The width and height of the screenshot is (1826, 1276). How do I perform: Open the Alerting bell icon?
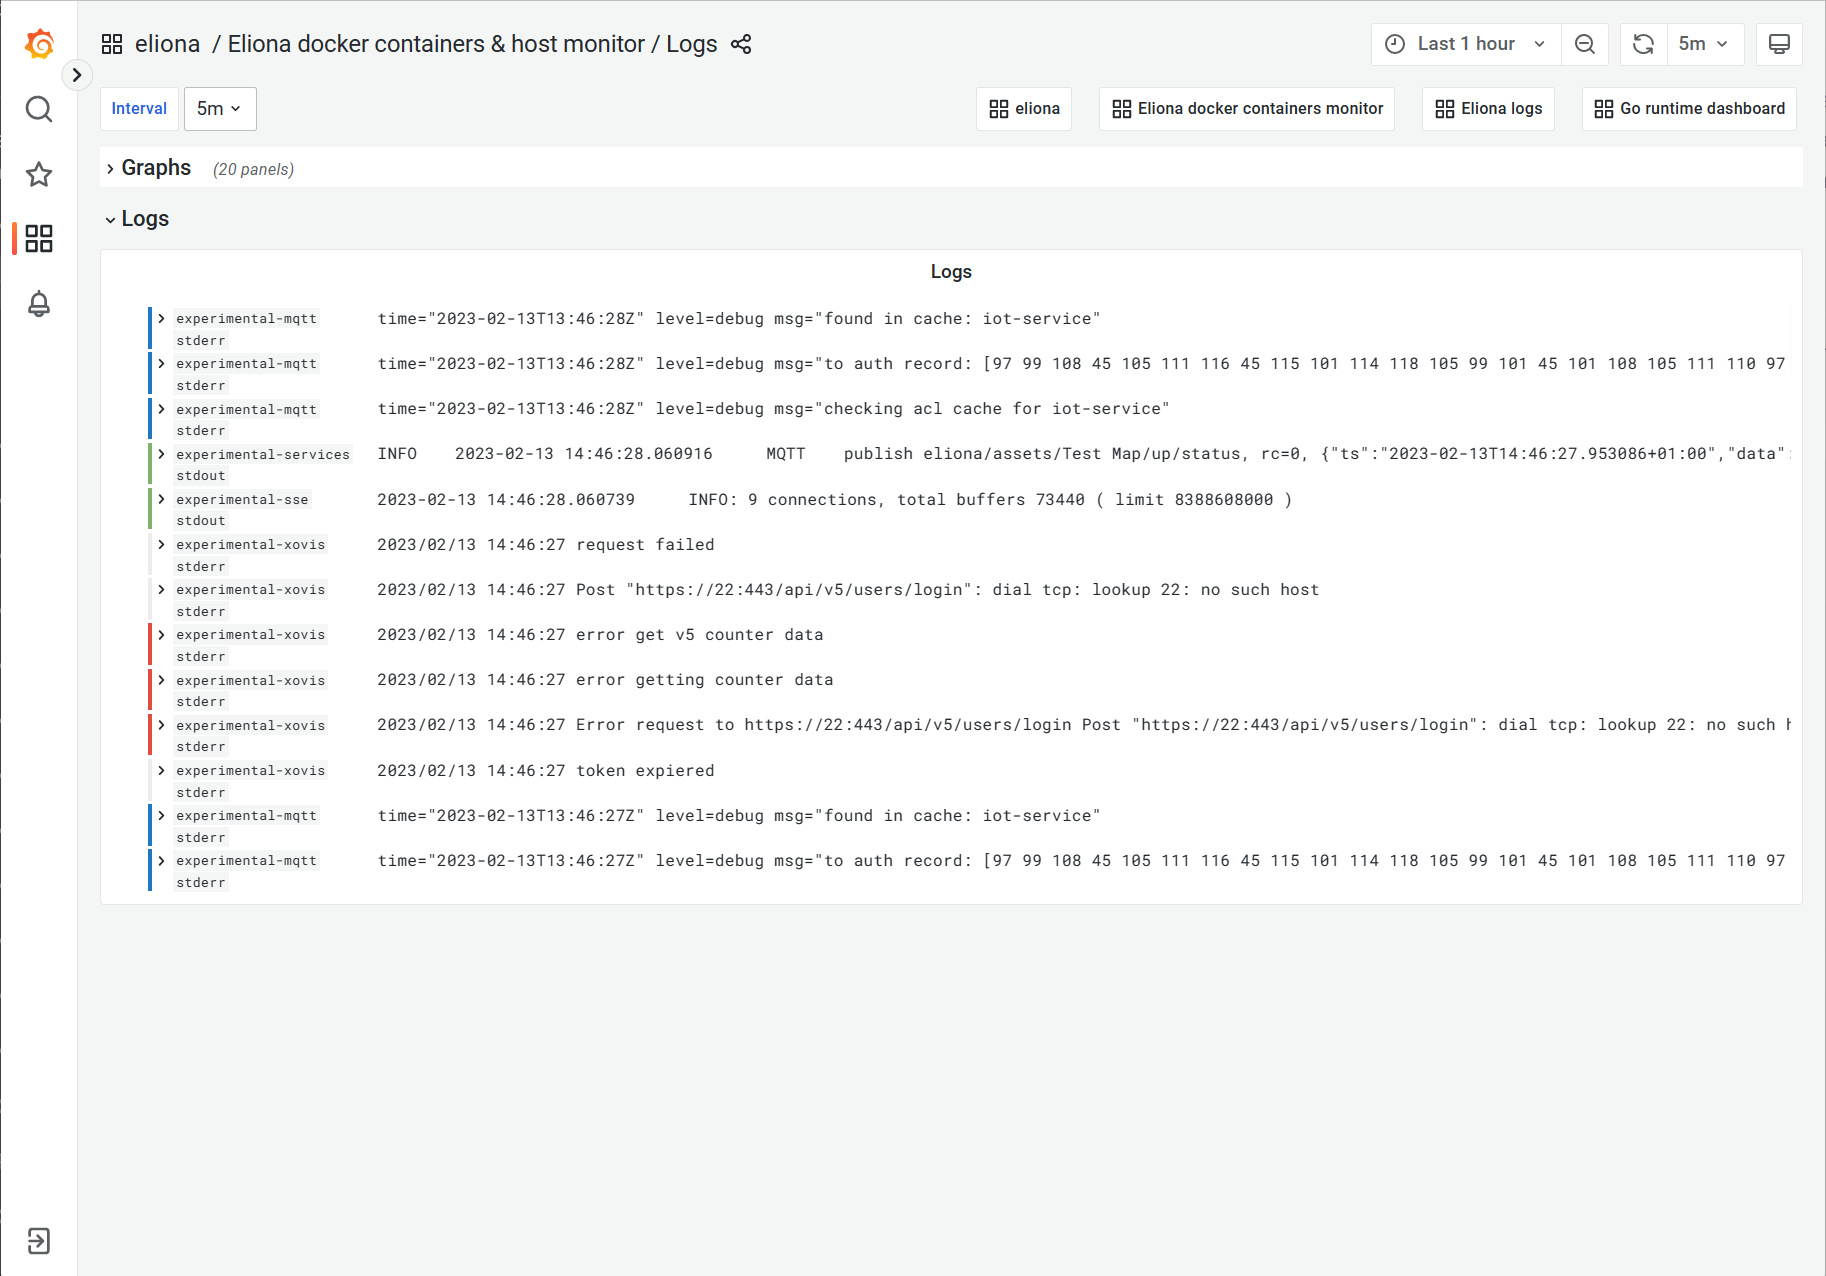point(39,304)
